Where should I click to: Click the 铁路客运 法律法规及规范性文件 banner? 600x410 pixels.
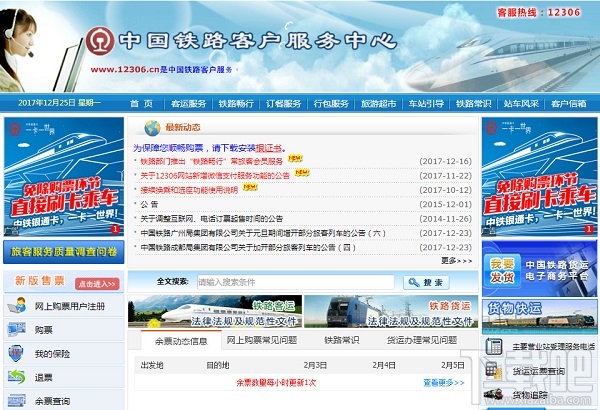(x=215, y=311)
